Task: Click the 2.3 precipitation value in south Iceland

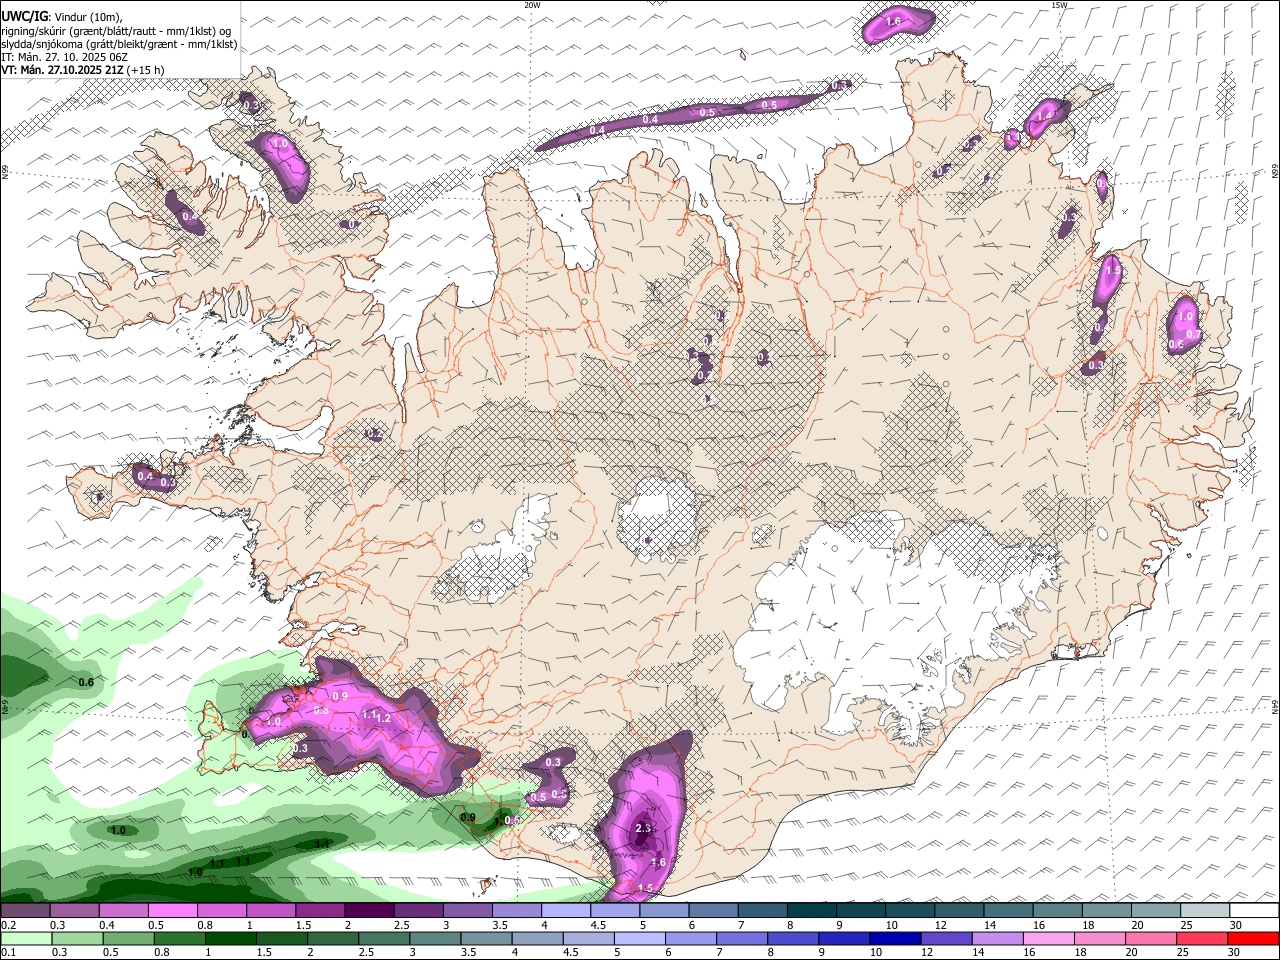Action: (643, 829)
